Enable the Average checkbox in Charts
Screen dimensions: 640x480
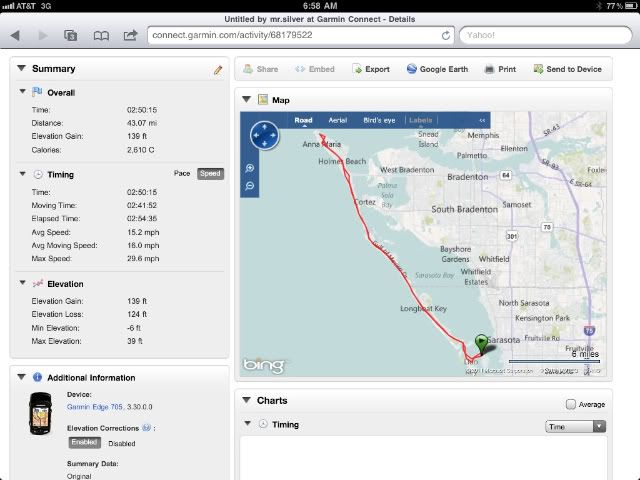pyautogui.click(x=570, y=404)
